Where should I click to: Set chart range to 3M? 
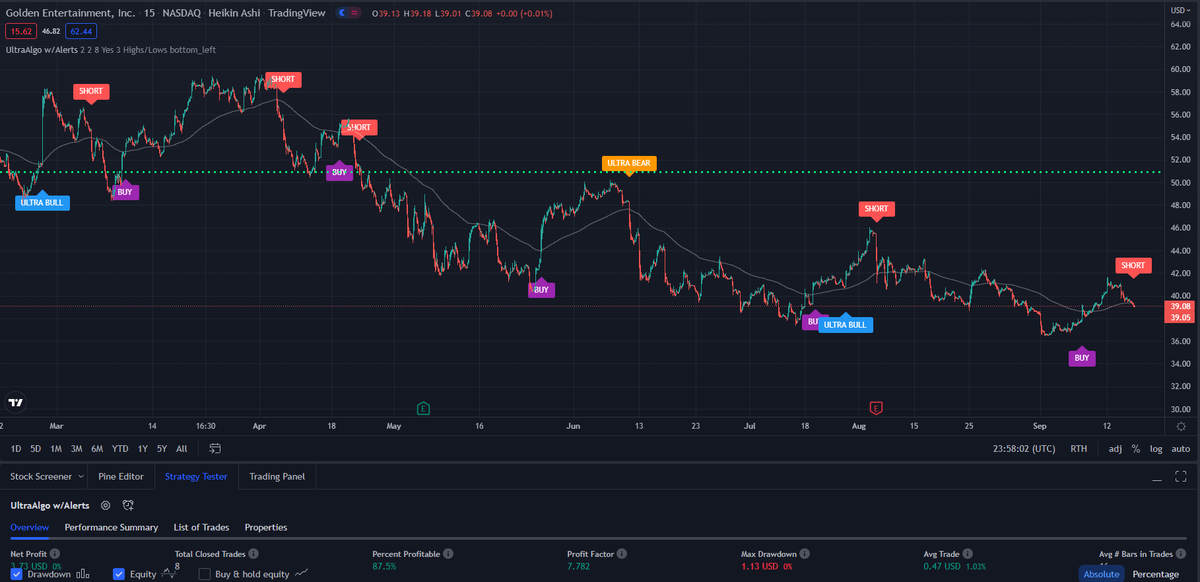tap(76, 448)
